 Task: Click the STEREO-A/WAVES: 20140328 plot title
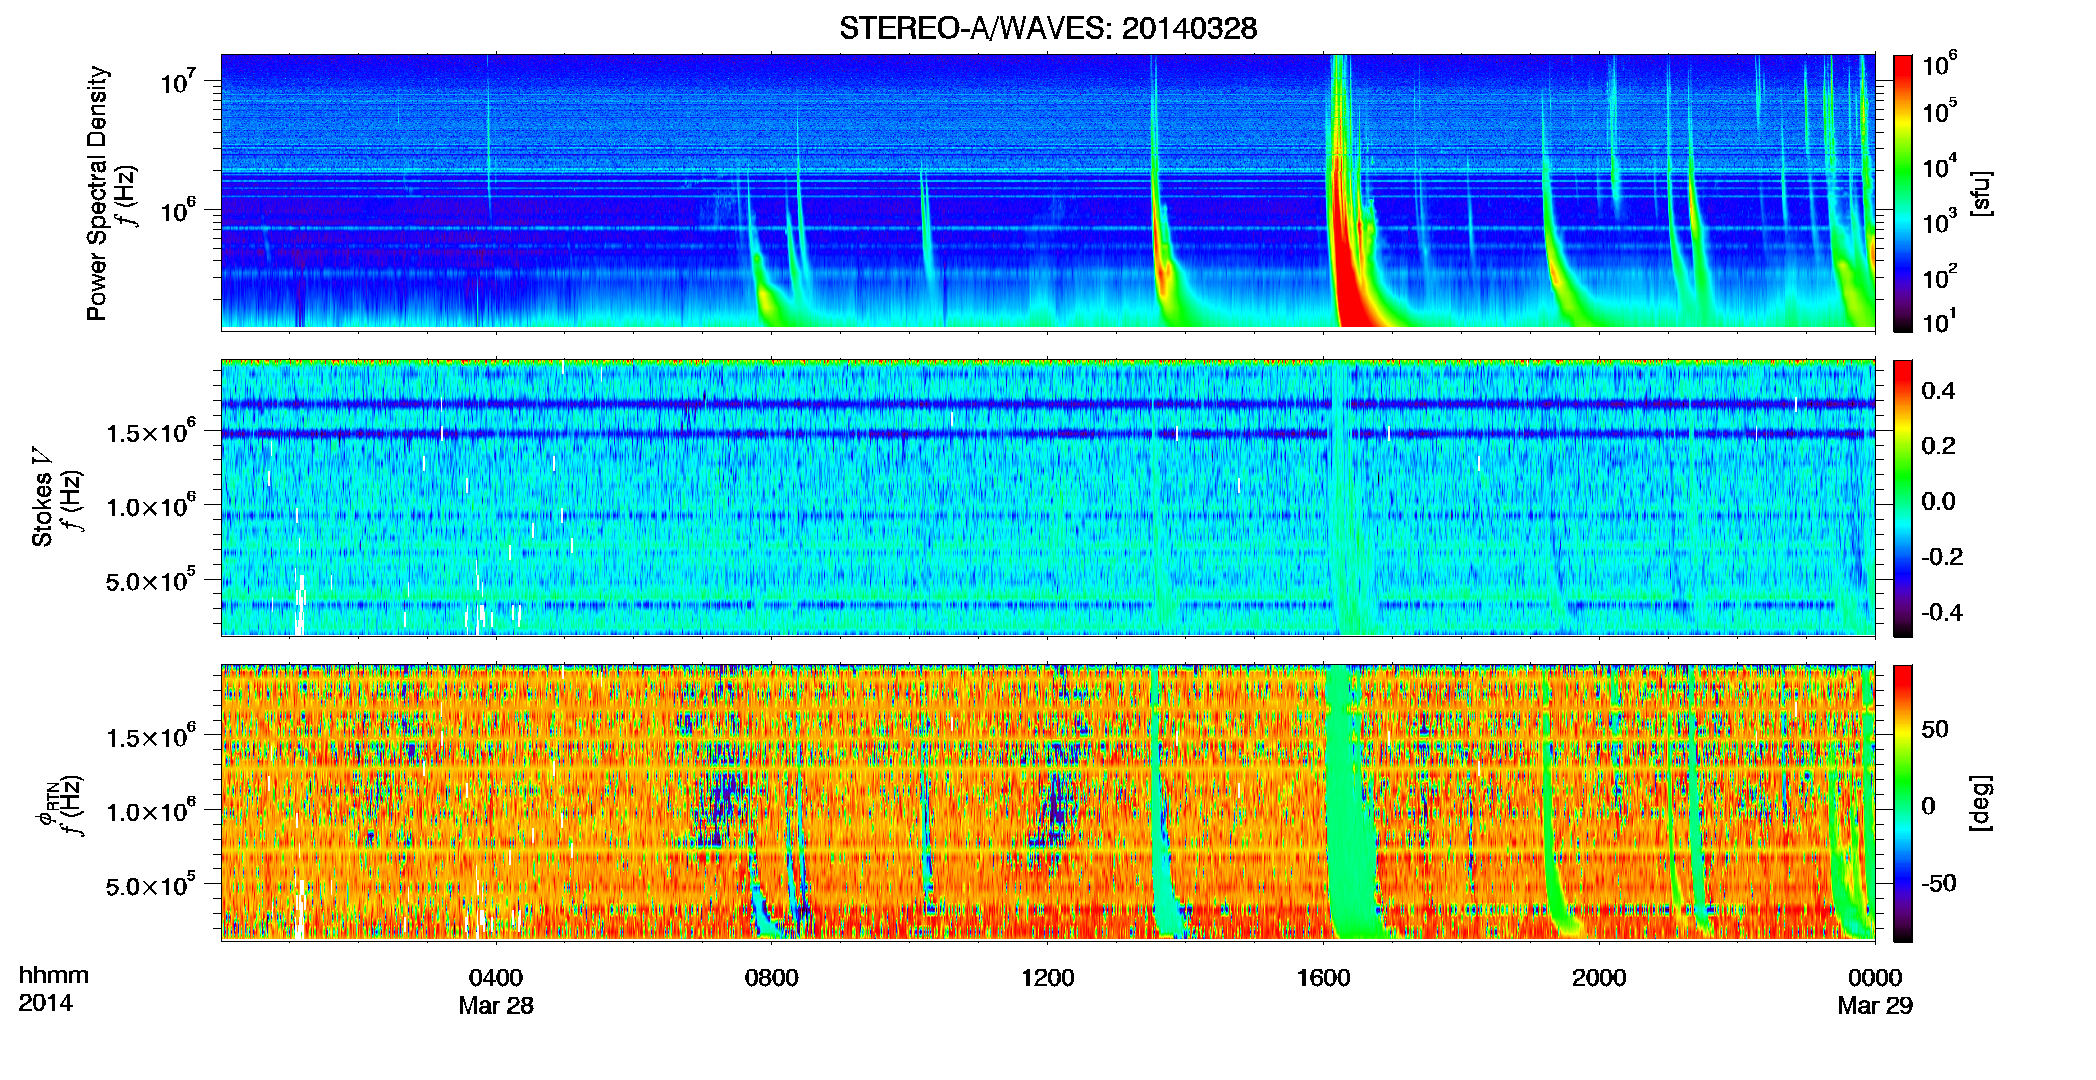1048,28
